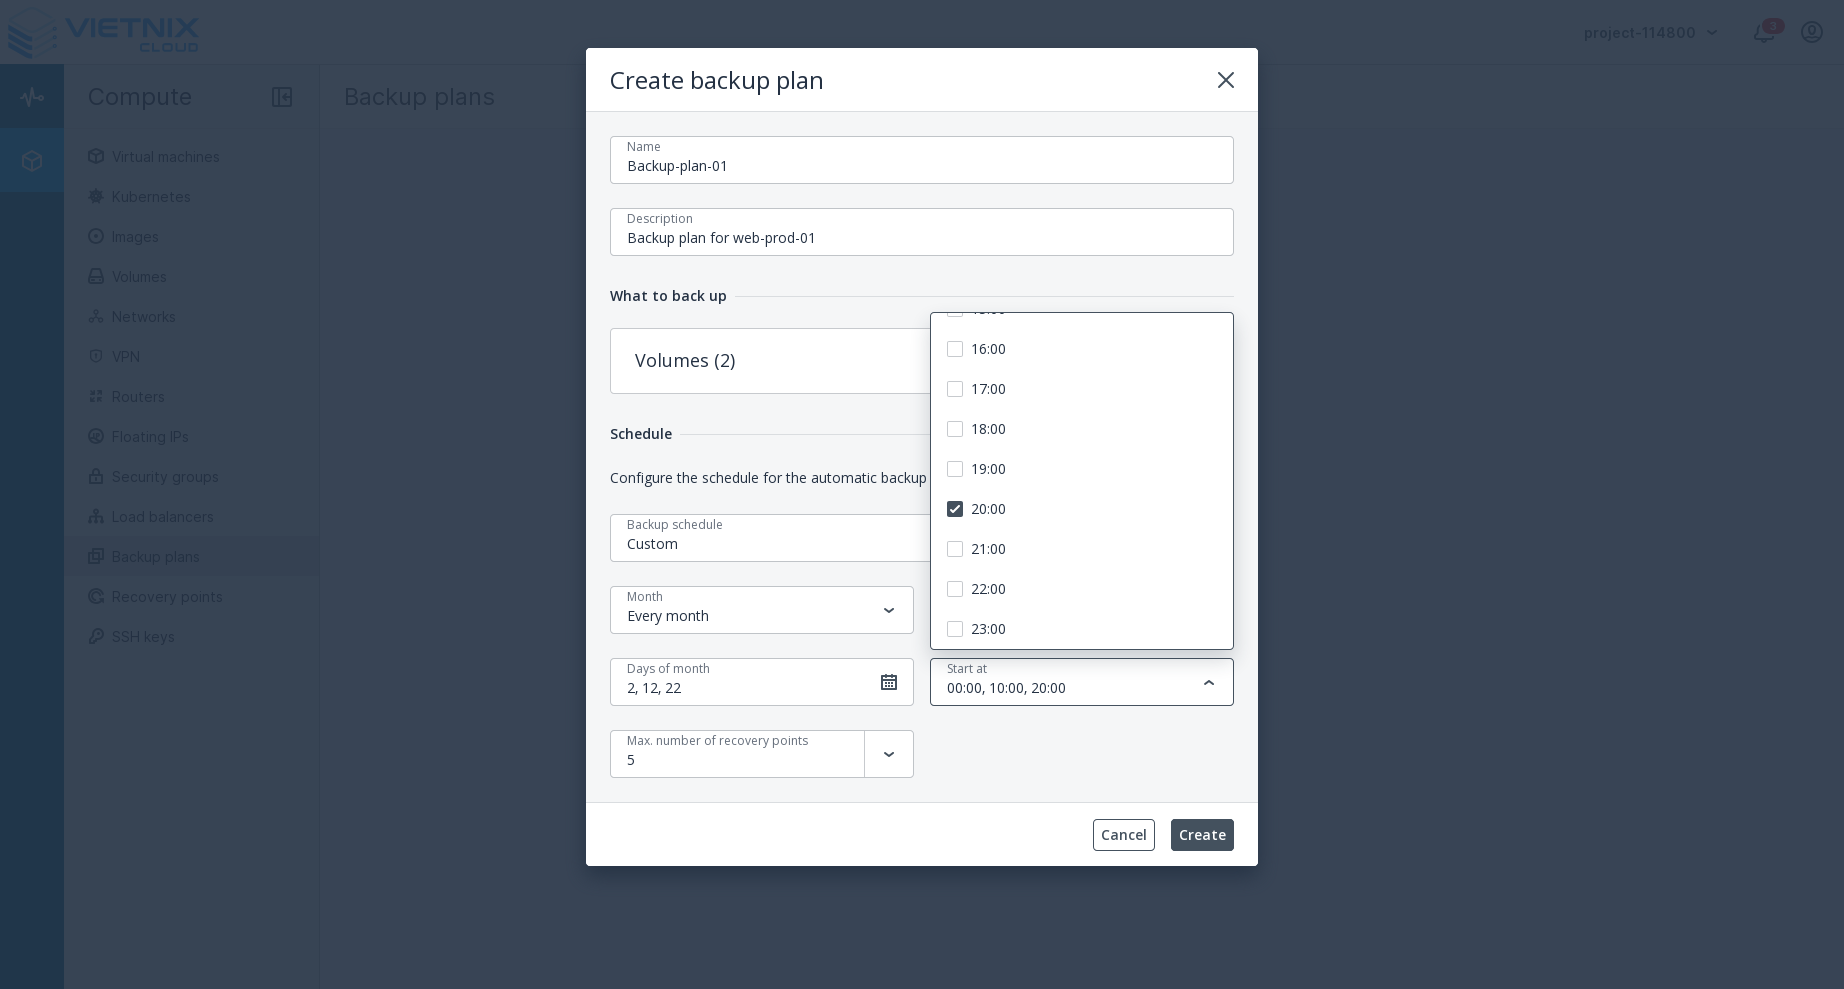
Task: Collapse the Start at time dropdown
Action: (x=1209, y=682)
